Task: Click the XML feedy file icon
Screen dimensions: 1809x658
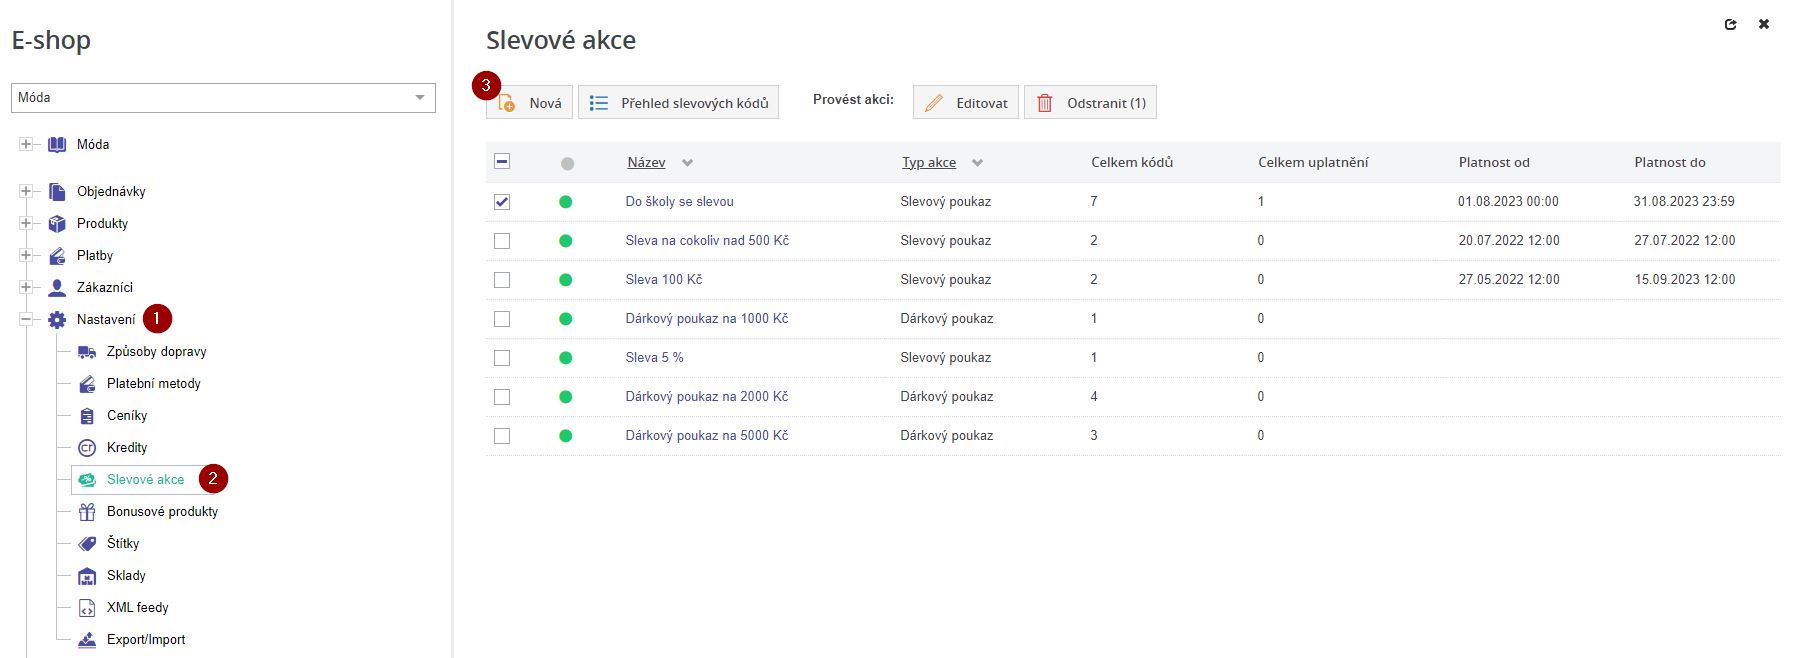Action: point(87,607)
